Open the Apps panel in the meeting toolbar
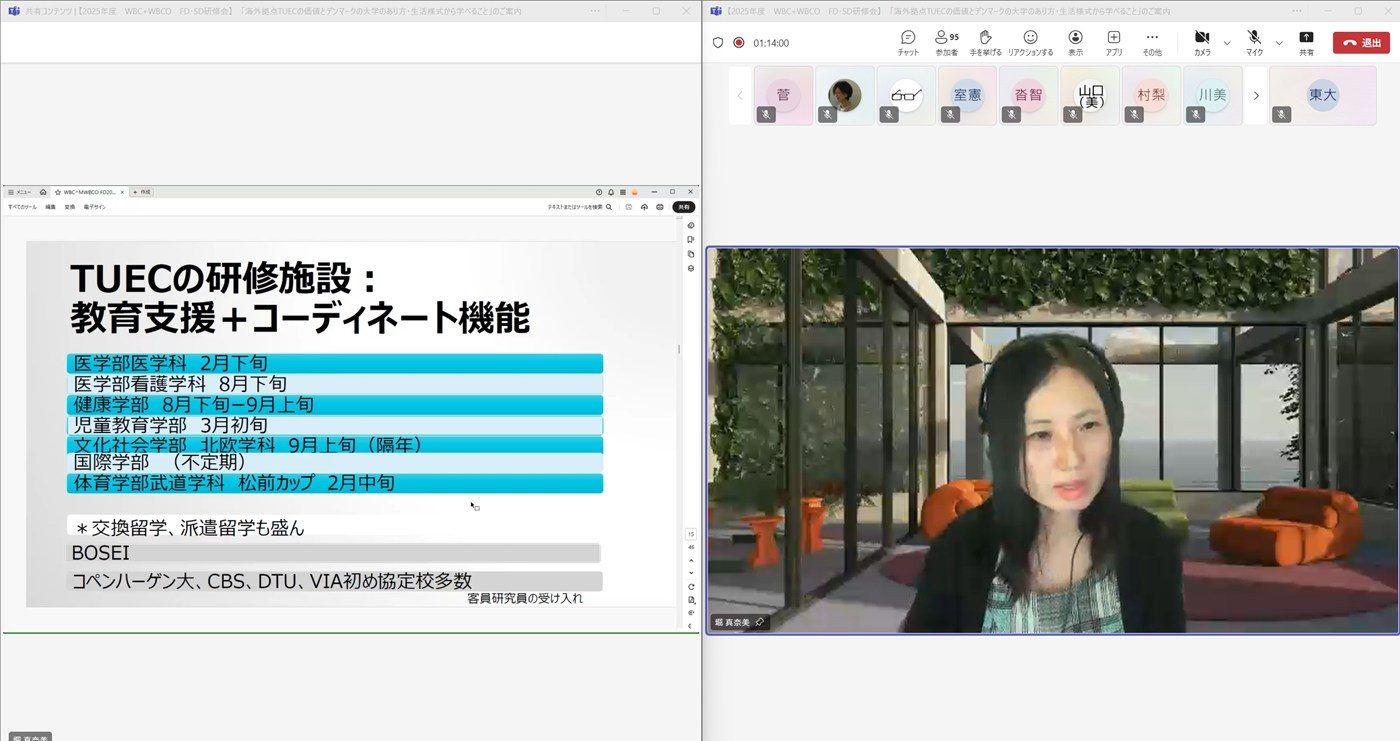 point(1113,42)
